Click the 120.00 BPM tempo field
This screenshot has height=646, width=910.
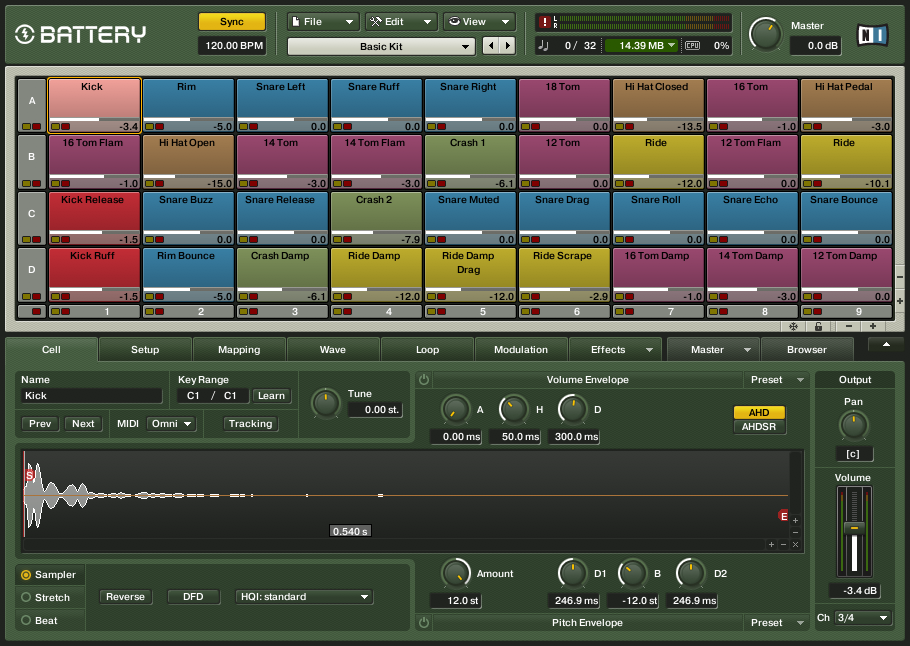(x=234, y=46)
